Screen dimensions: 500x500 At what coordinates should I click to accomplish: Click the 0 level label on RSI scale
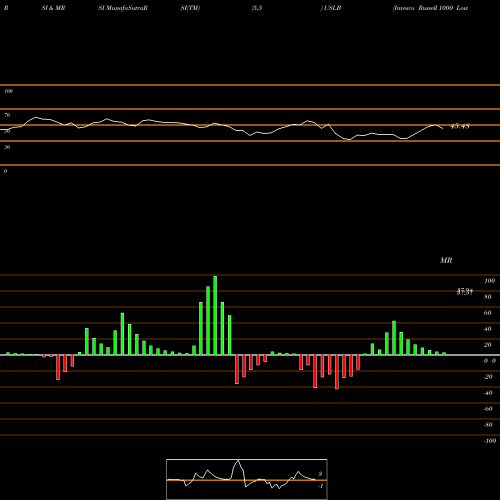pos(5,171)
